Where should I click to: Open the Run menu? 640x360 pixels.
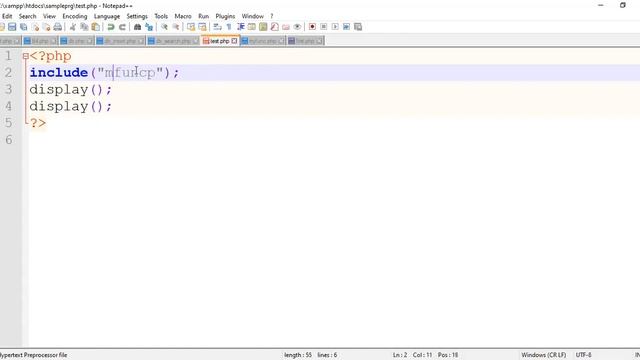click(x=203, y=16)
